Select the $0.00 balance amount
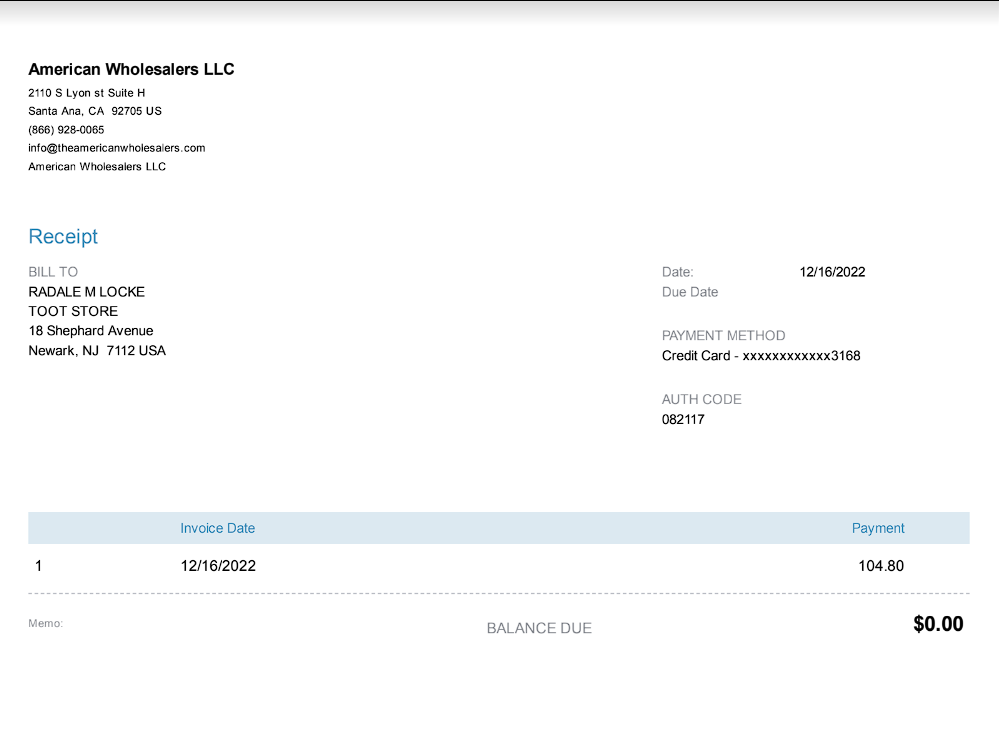 938,624
